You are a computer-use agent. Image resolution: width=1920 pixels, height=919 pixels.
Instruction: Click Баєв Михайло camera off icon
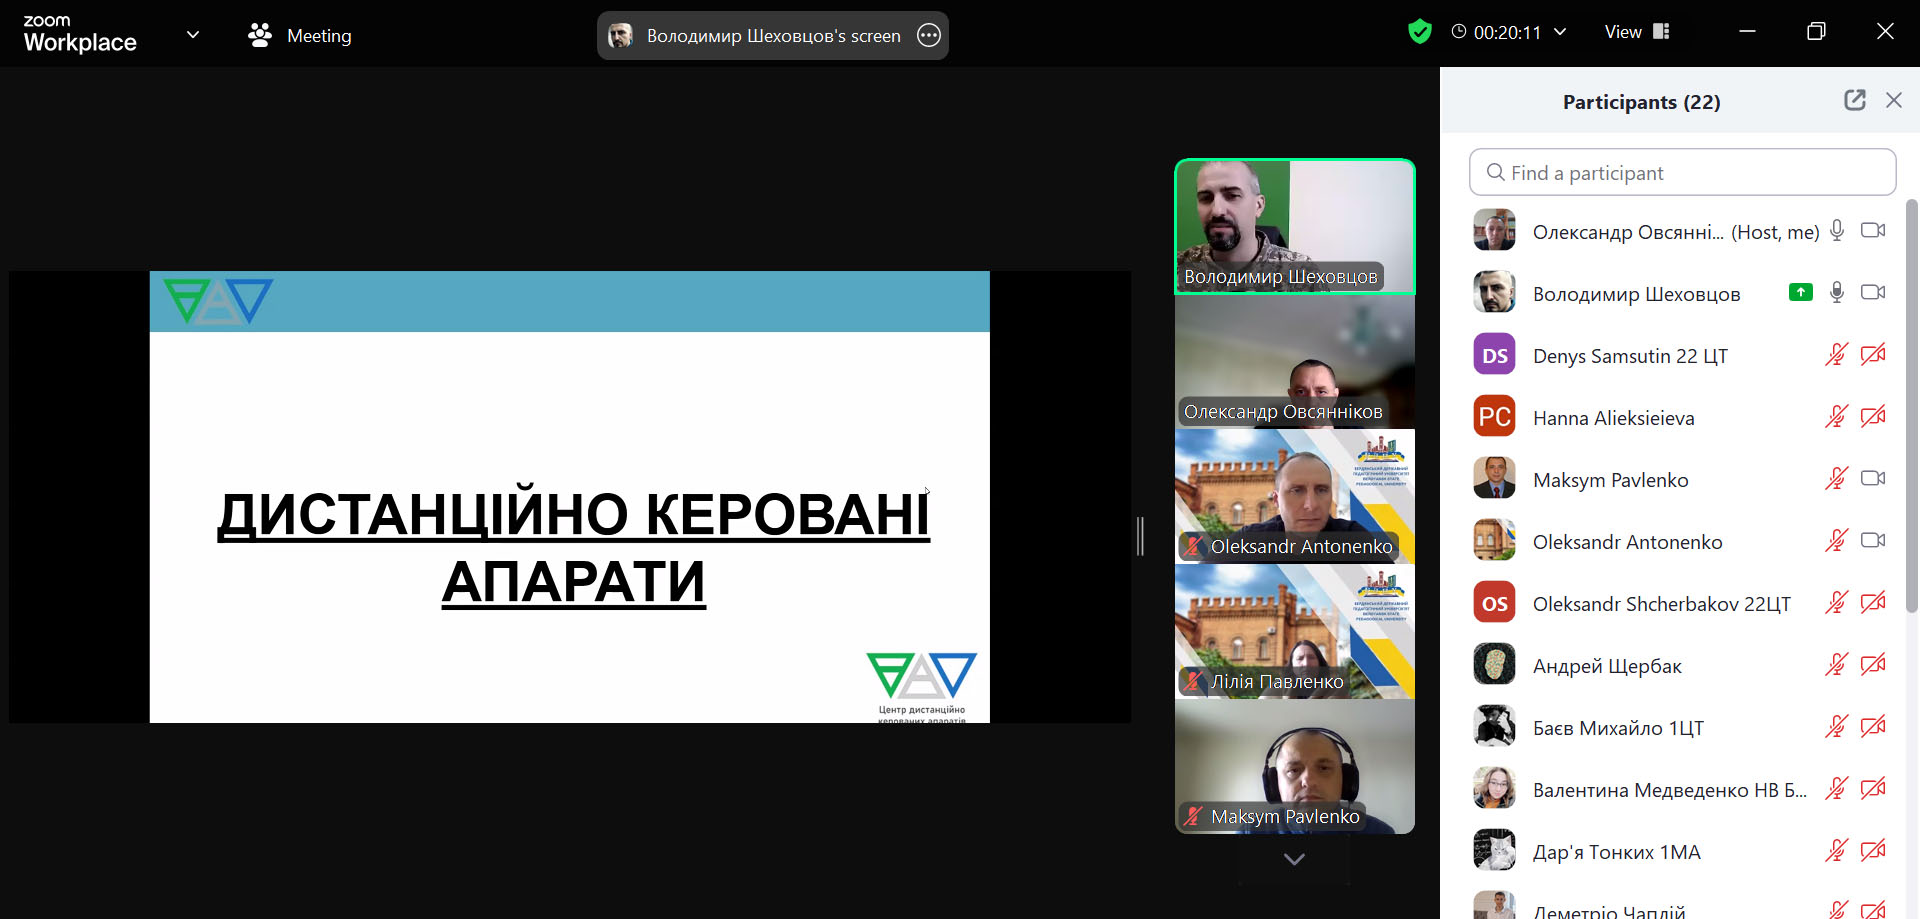pos(1873,727)
